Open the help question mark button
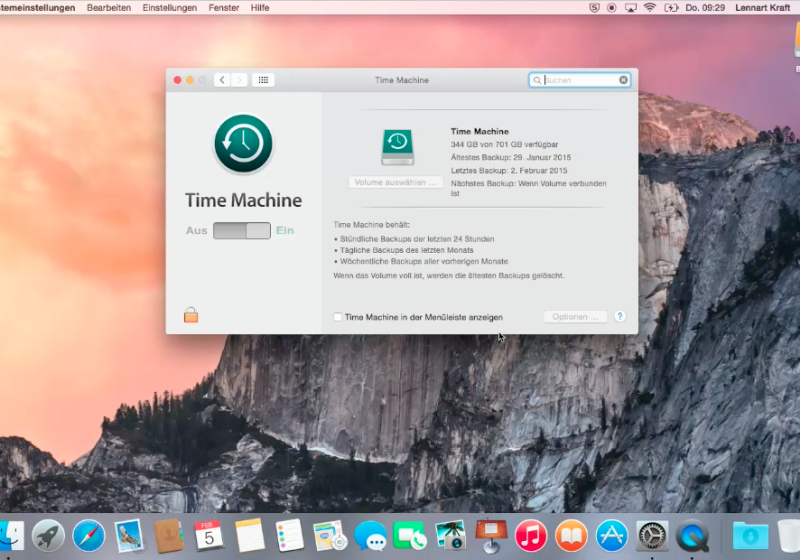The image size is (800, 560). pos(620,316)
